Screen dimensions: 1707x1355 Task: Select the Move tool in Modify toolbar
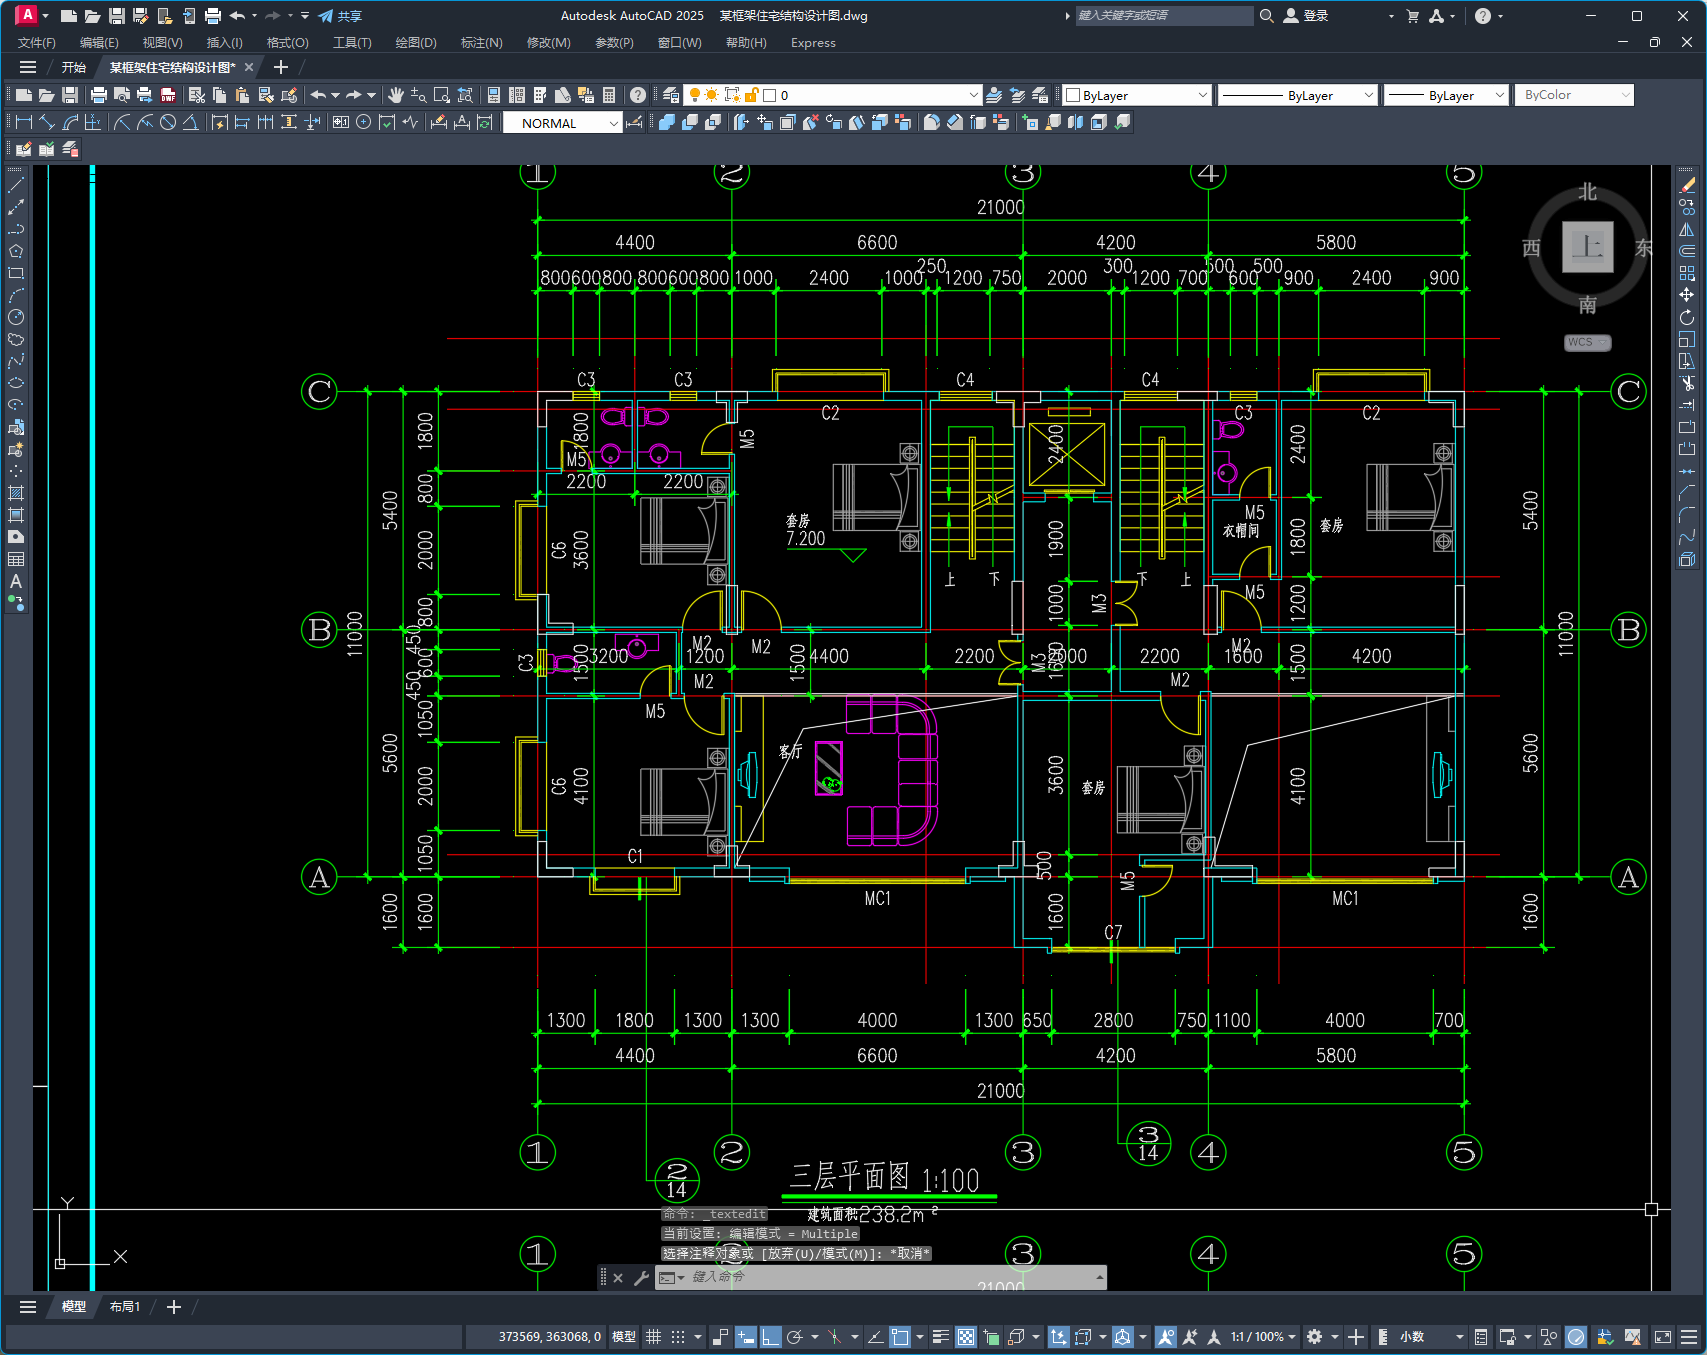pyautogui.click(x=1687, y=295)
